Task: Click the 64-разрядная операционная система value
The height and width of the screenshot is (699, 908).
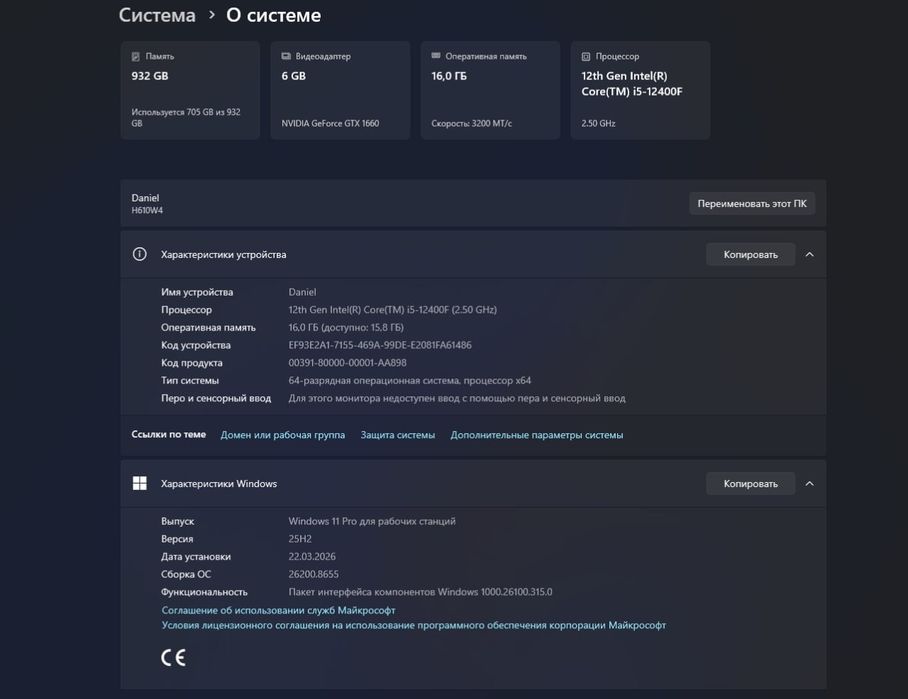Action: pyautogui.click(x=409, y=380)
